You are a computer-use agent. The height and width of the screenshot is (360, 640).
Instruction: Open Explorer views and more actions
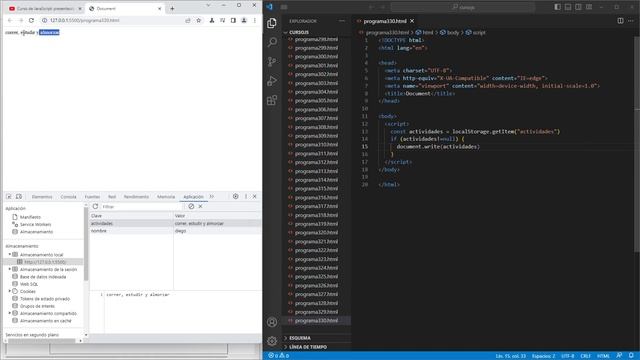tap(342, 21)
